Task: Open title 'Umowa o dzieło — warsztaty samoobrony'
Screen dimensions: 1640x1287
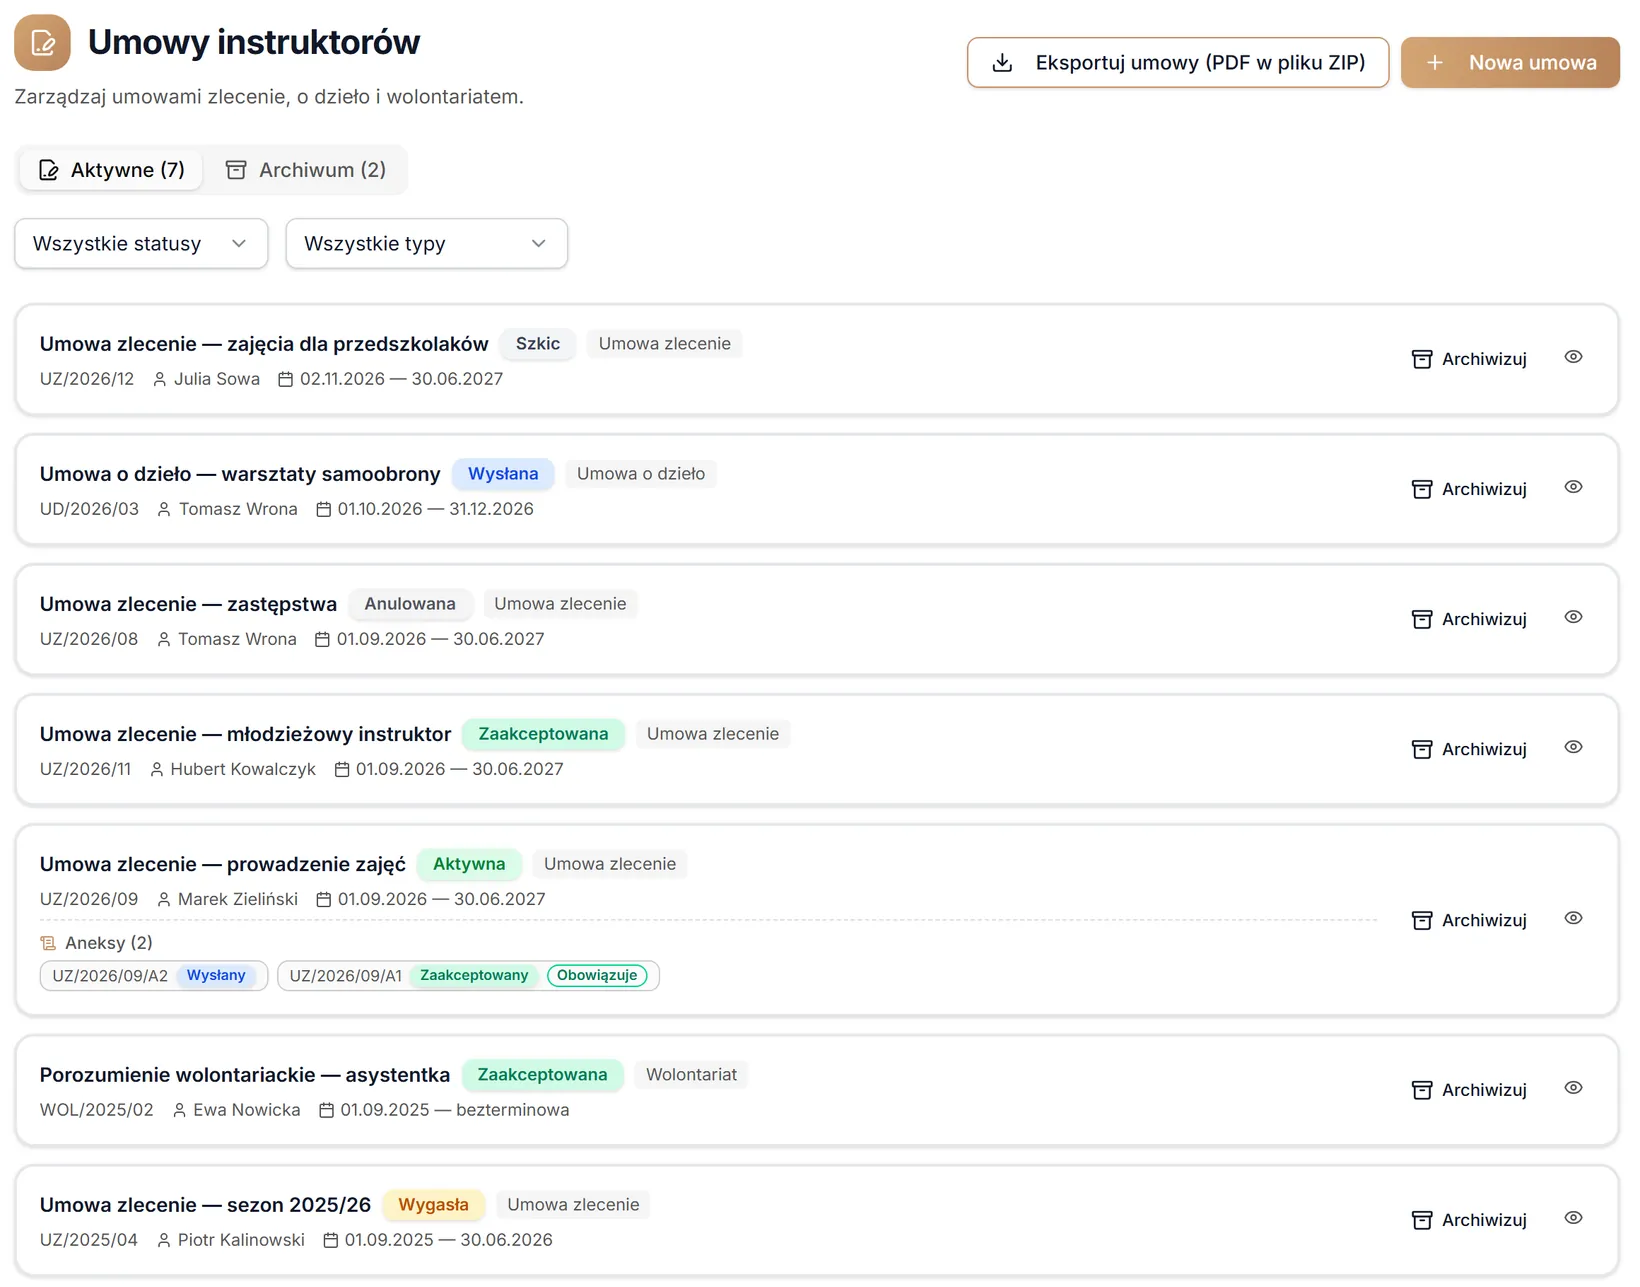Action: click(x=240, y=474)
